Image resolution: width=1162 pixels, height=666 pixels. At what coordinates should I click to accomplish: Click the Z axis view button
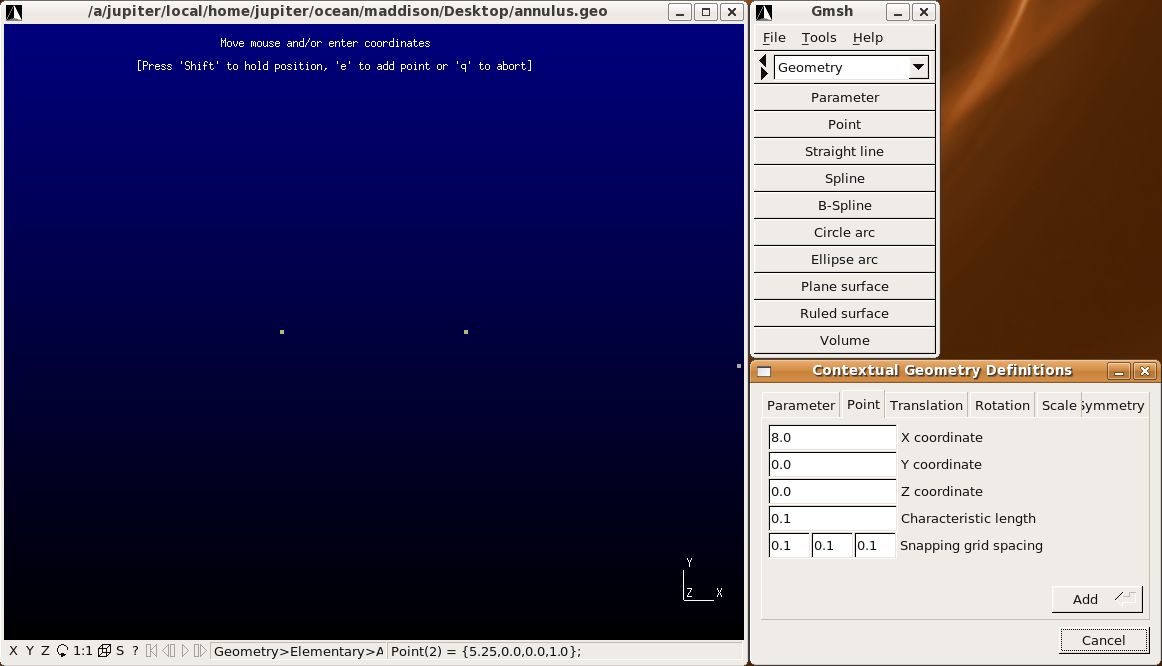click(45, 651)
